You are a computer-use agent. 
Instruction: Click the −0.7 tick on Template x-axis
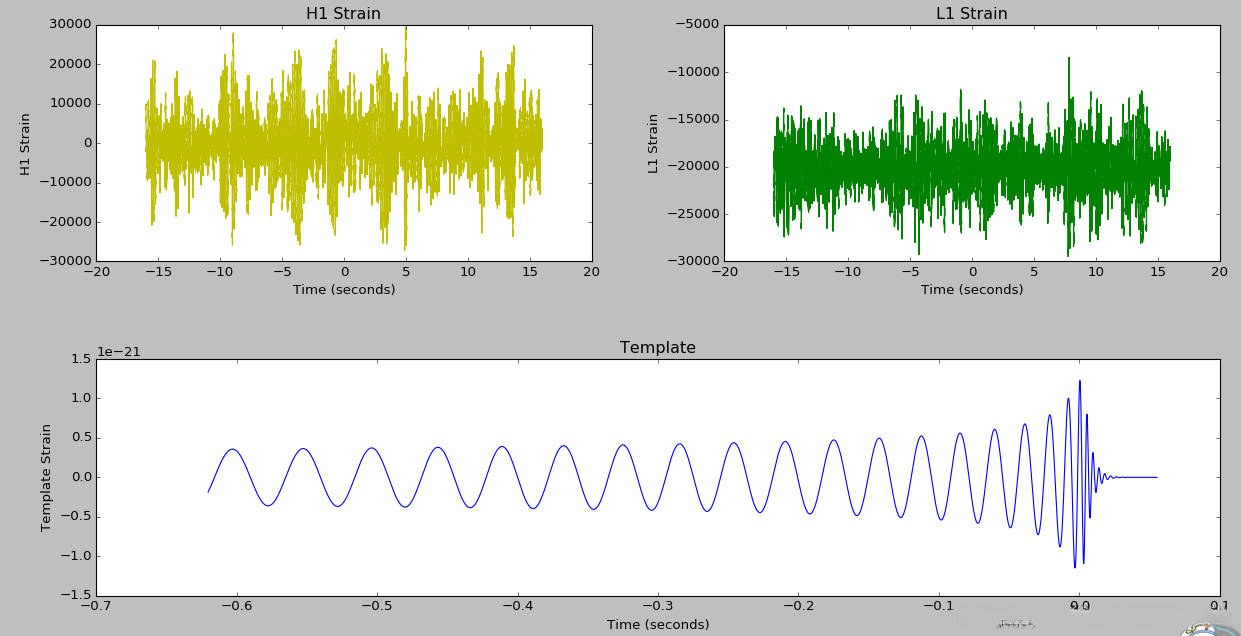96,606
